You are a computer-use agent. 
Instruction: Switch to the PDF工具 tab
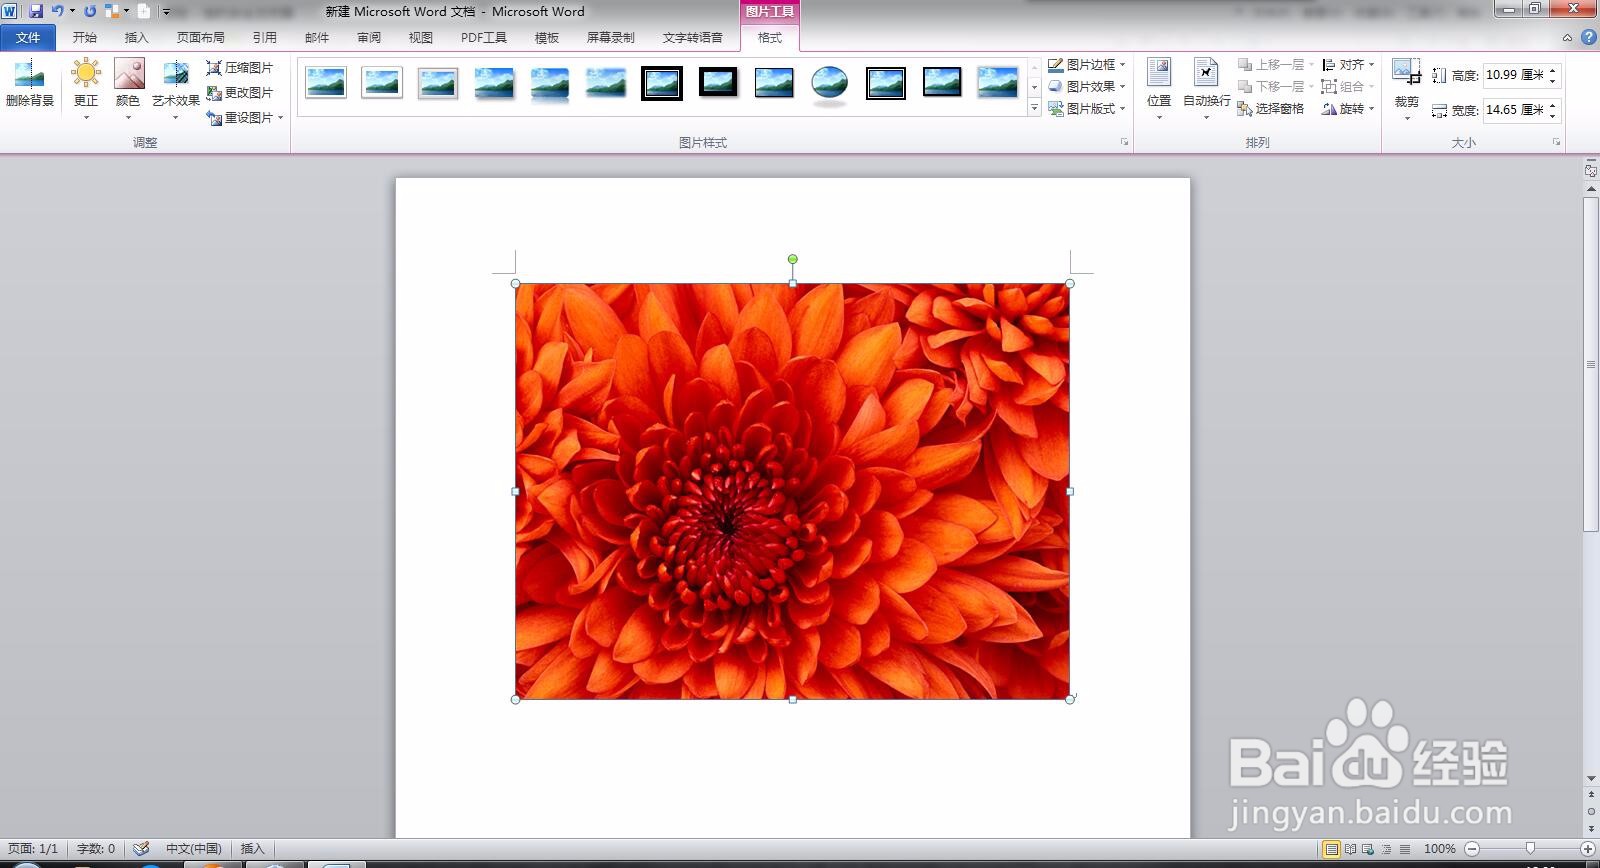tap(484, 38)
